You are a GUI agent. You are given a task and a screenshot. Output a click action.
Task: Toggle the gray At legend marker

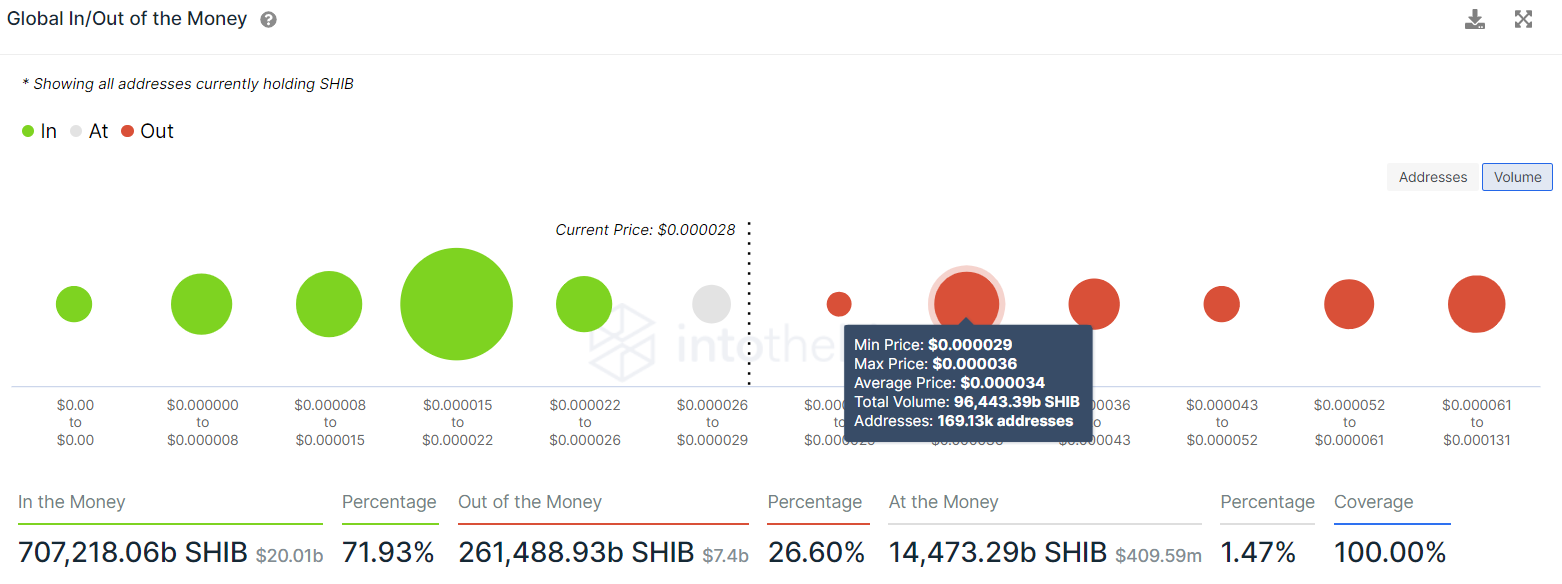coord(76,131)
